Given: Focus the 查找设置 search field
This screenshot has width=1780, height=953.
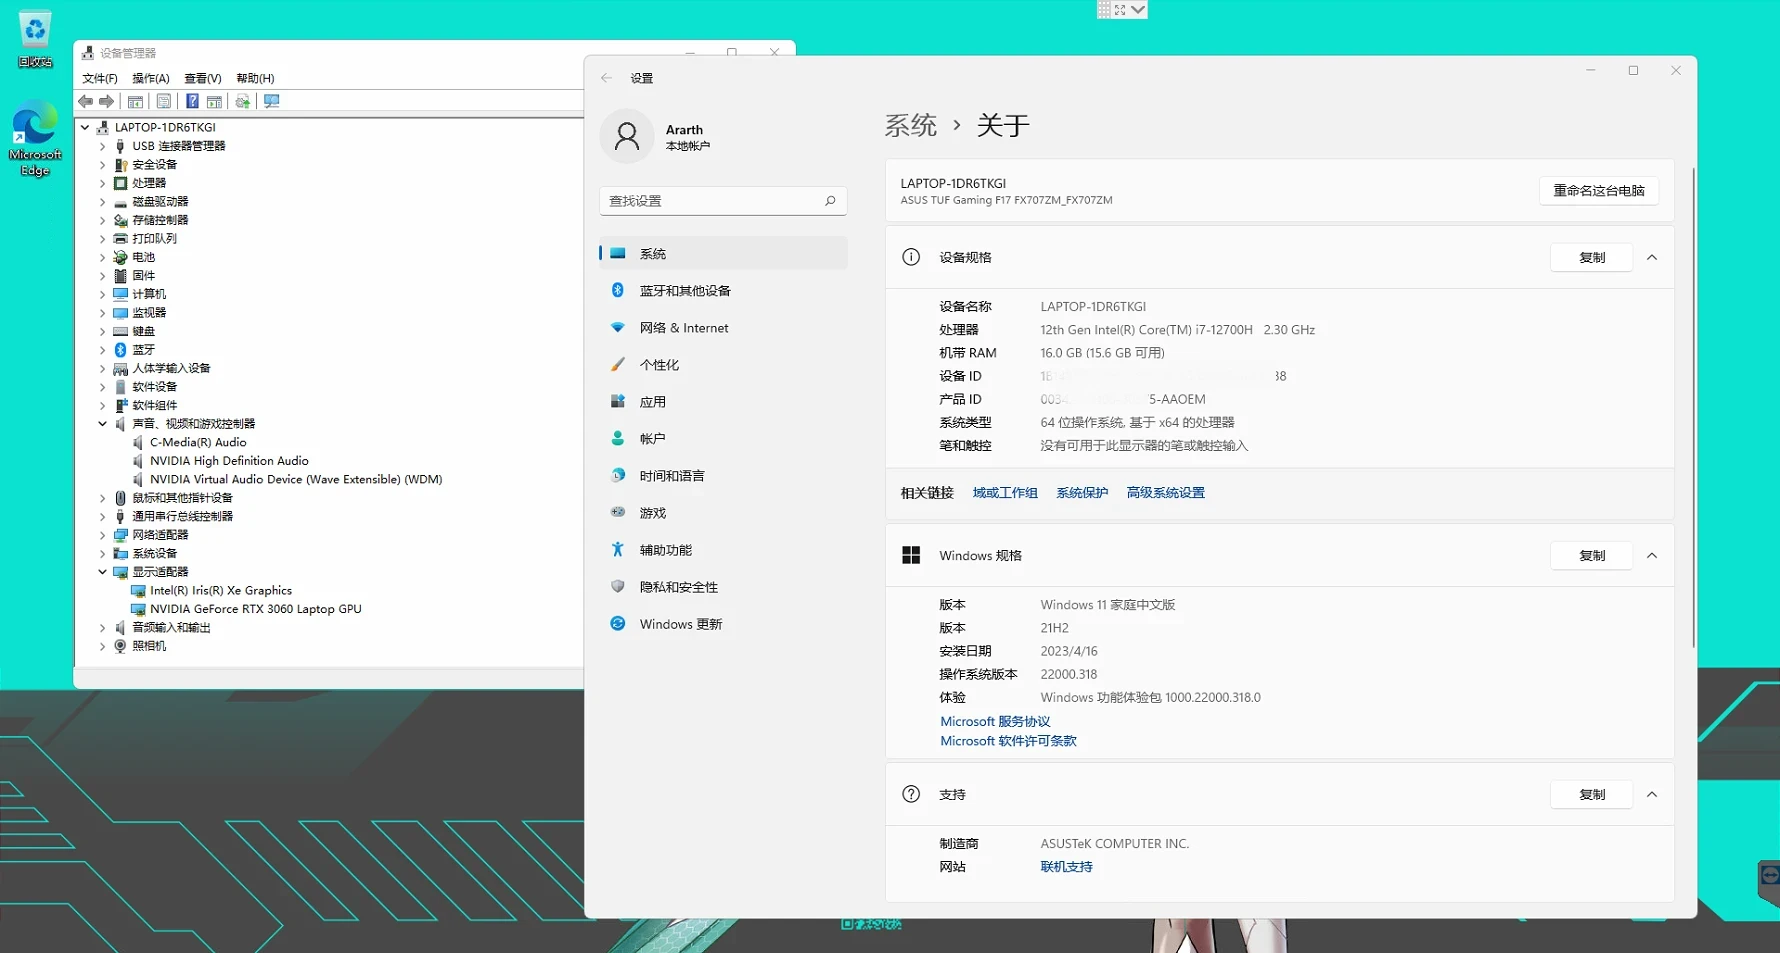Looking at the screenshot, I should point(723,201).
